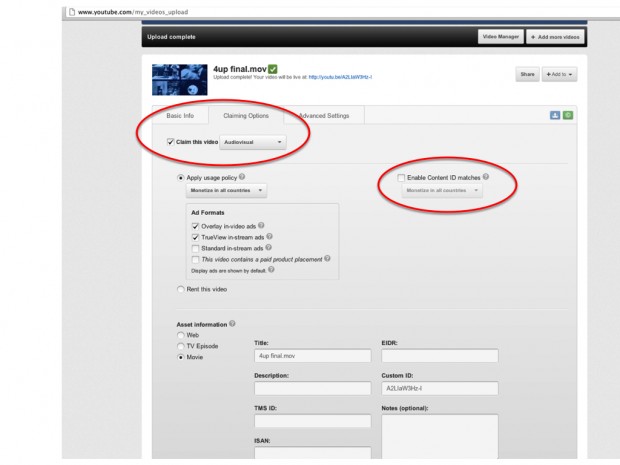Click the blue download icon beside the tabs
The image size is (620, 465).
(x=555, y=115)
